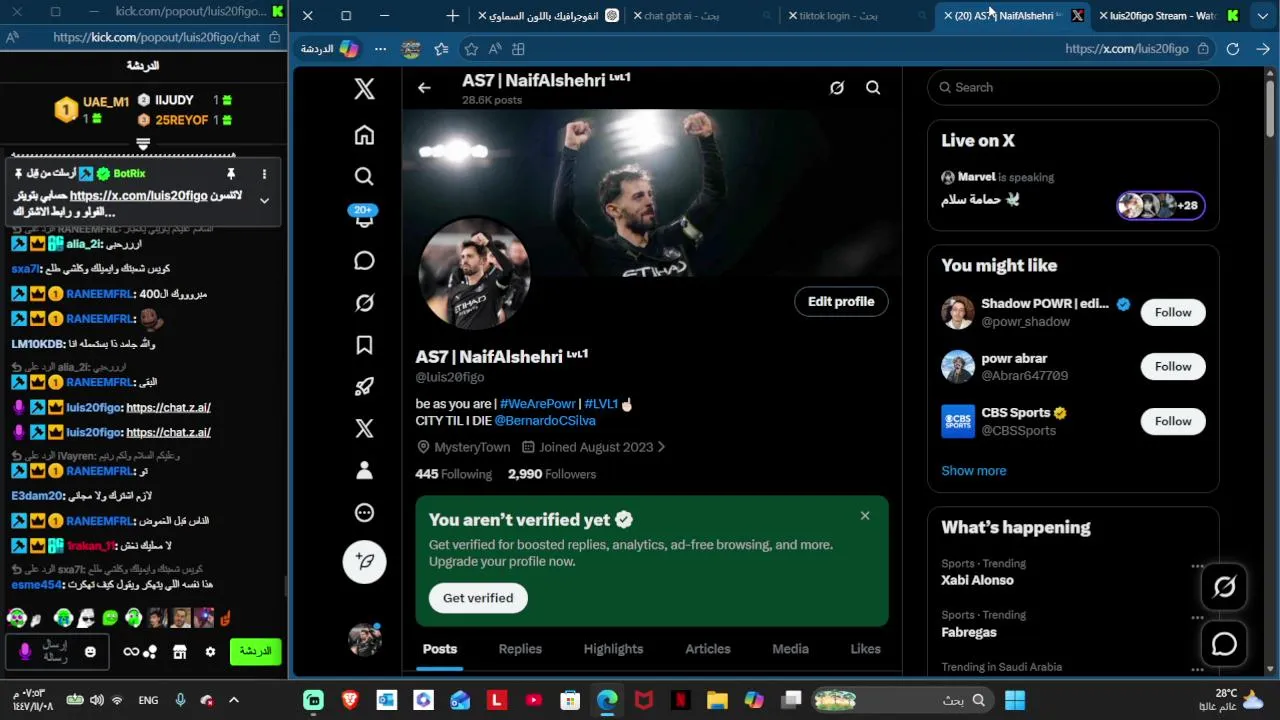
Task: Open Grok icon in X sidebar
Action: pyautogui.click(x=364, y=302)
